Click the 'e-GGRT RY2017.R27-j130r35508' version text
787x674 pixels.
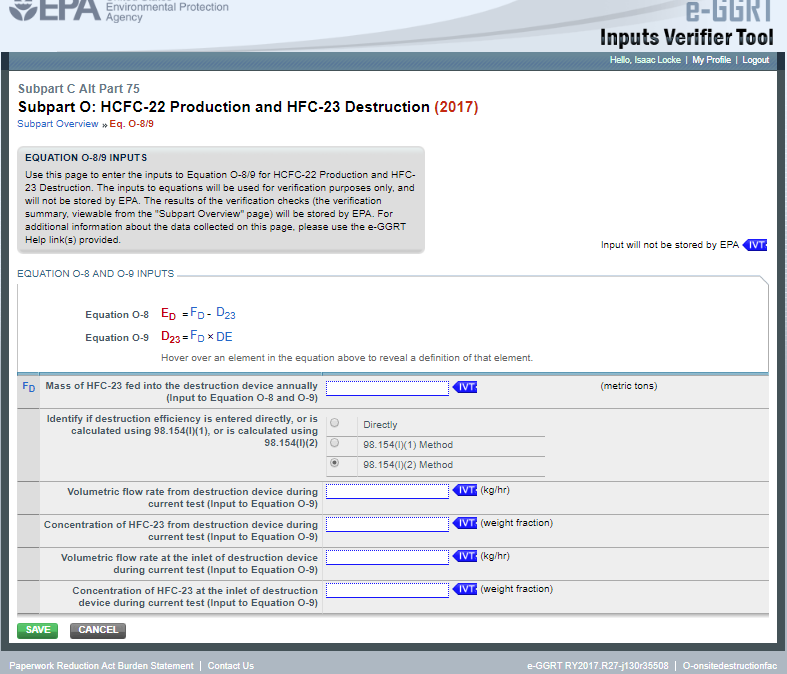click(598, 665)
